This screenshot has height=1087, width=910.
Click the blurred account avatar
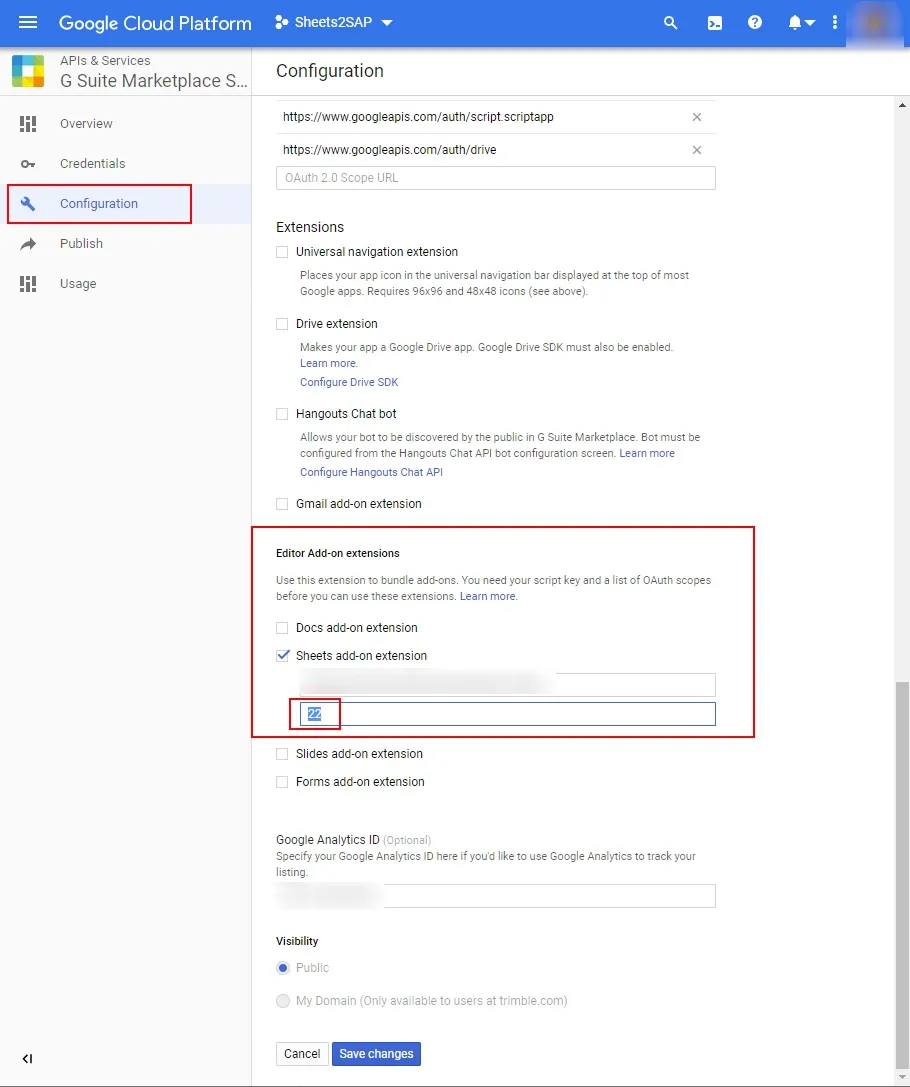click(875, 23)
